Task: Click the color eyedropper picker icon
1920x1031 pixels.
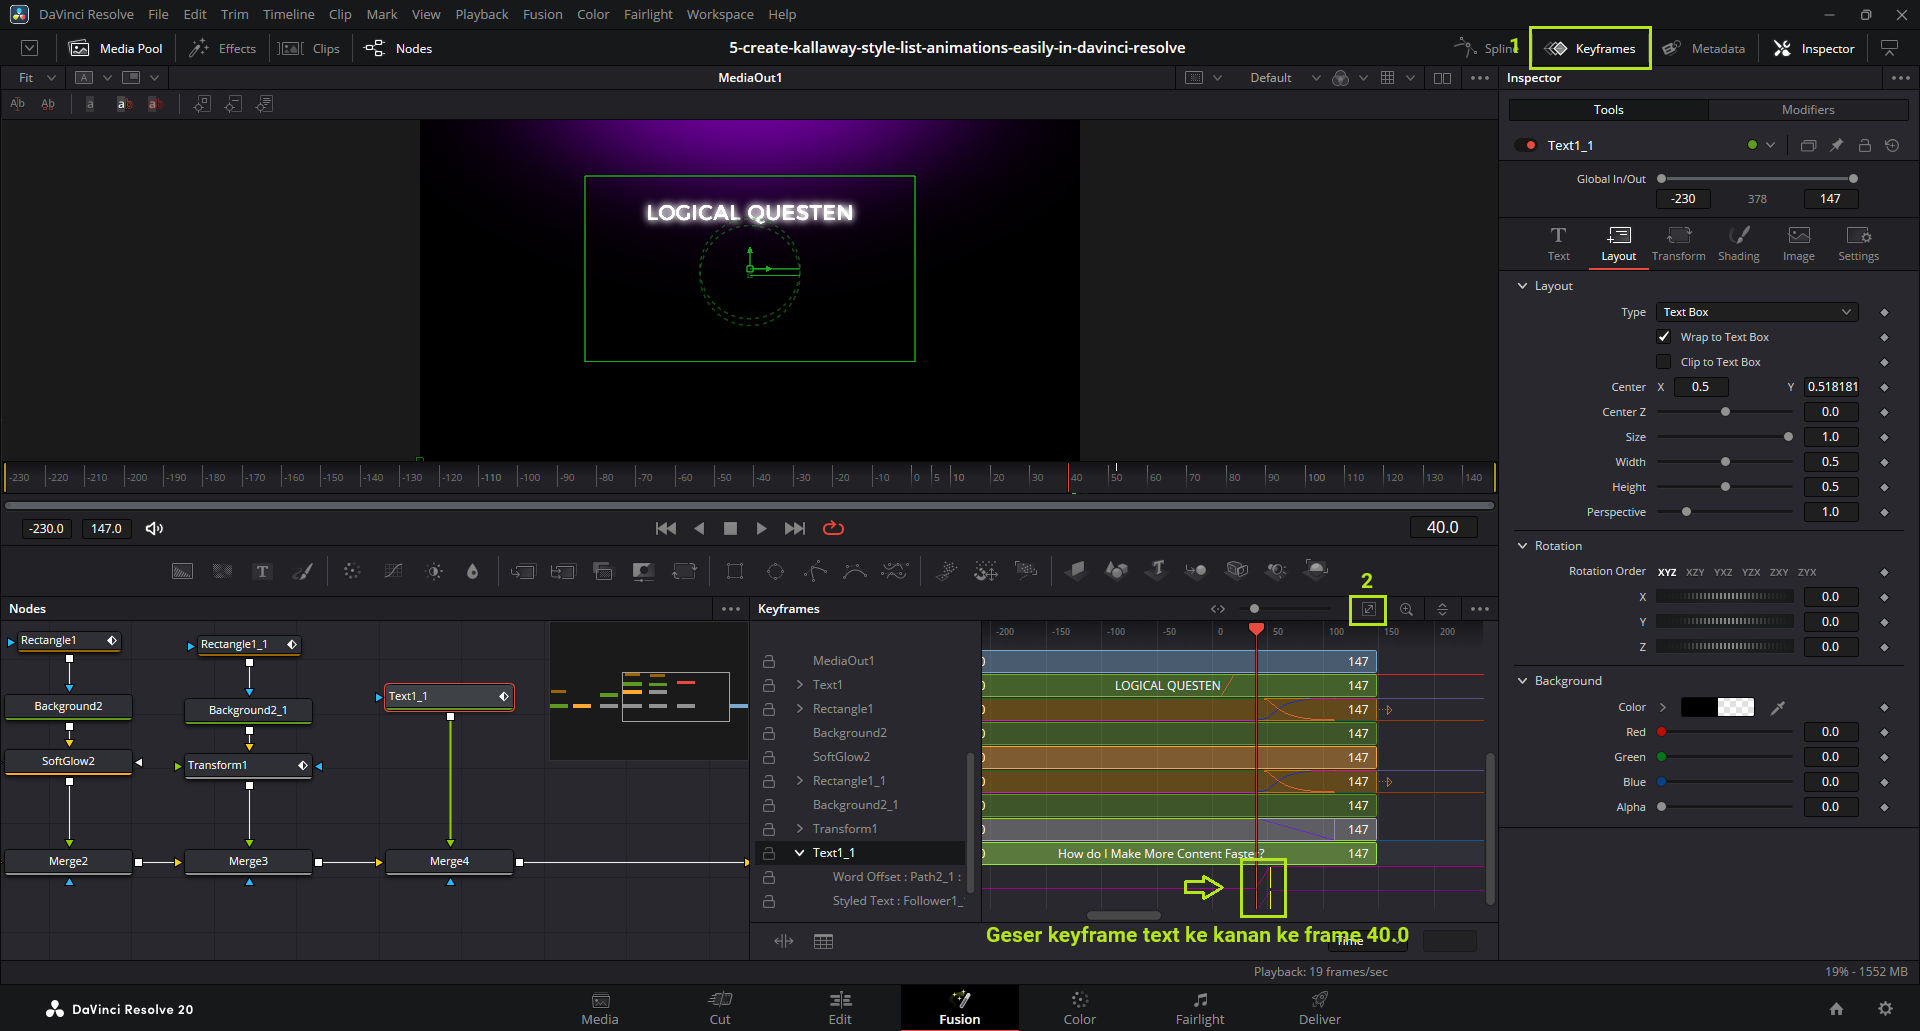Action: click(1778, 707)
